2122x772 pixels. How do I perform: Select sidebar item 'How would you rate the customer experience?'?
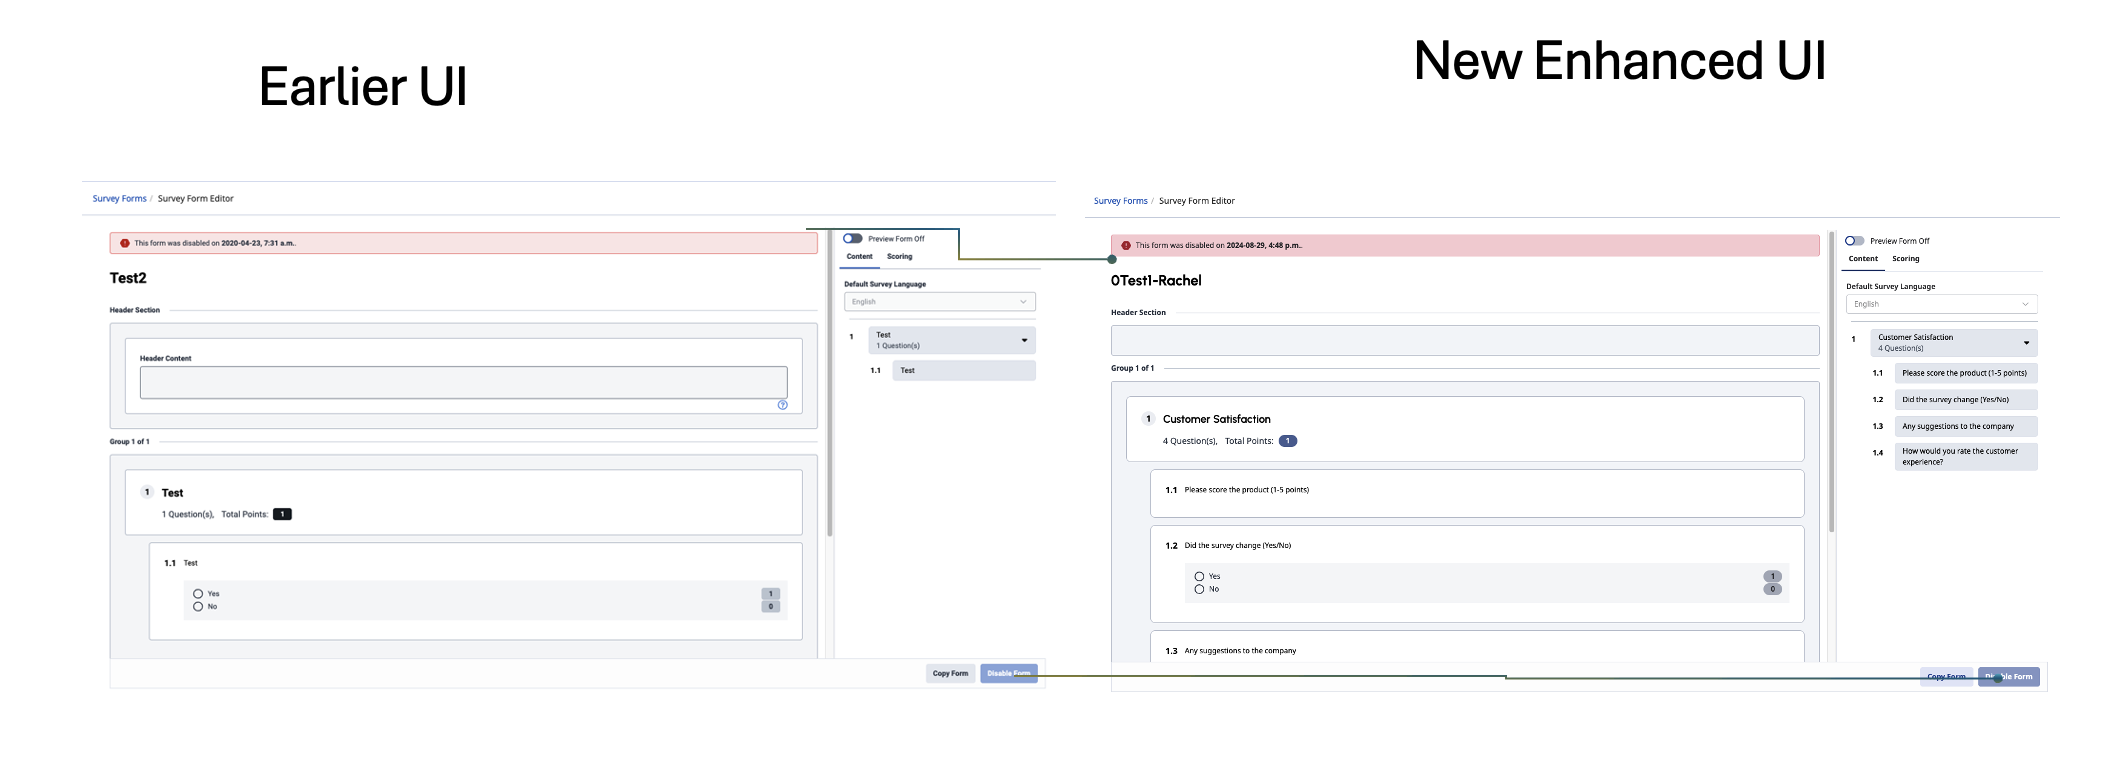tap(1965, 457)
